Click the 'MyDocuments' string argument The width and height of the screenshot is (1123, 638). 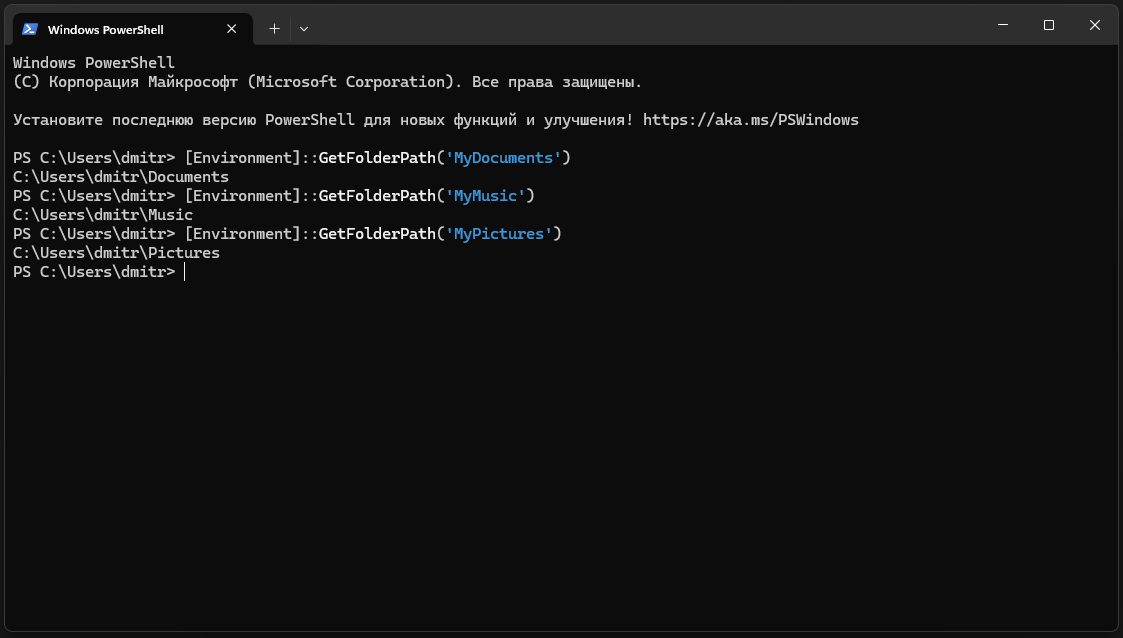coord(503,158)
